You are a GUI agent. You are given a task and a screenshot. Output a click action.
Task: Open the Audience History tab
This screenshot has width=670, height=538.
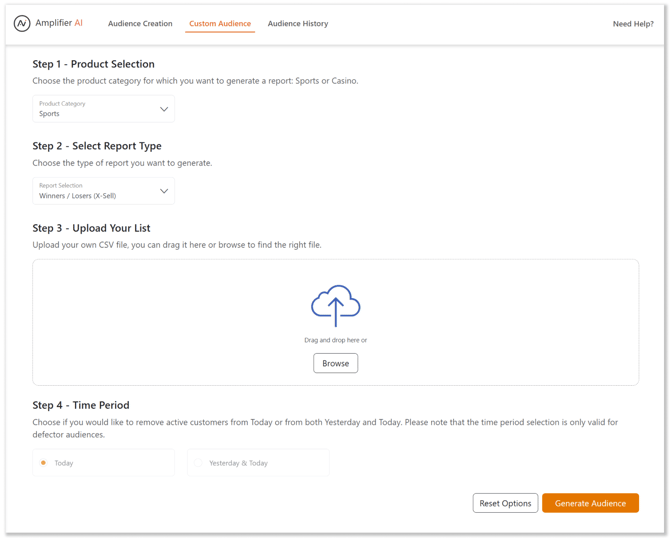coord(297,24)
